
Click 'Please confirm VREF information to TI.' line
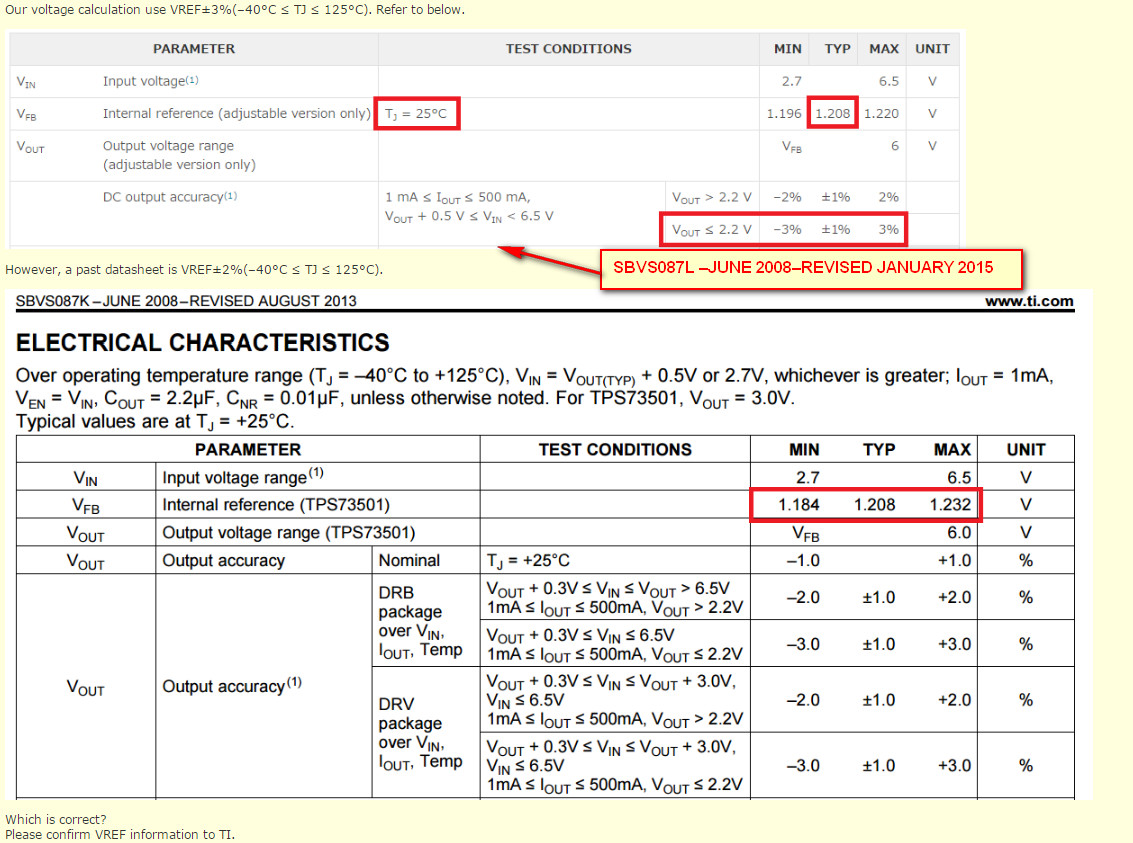point(120,834)
